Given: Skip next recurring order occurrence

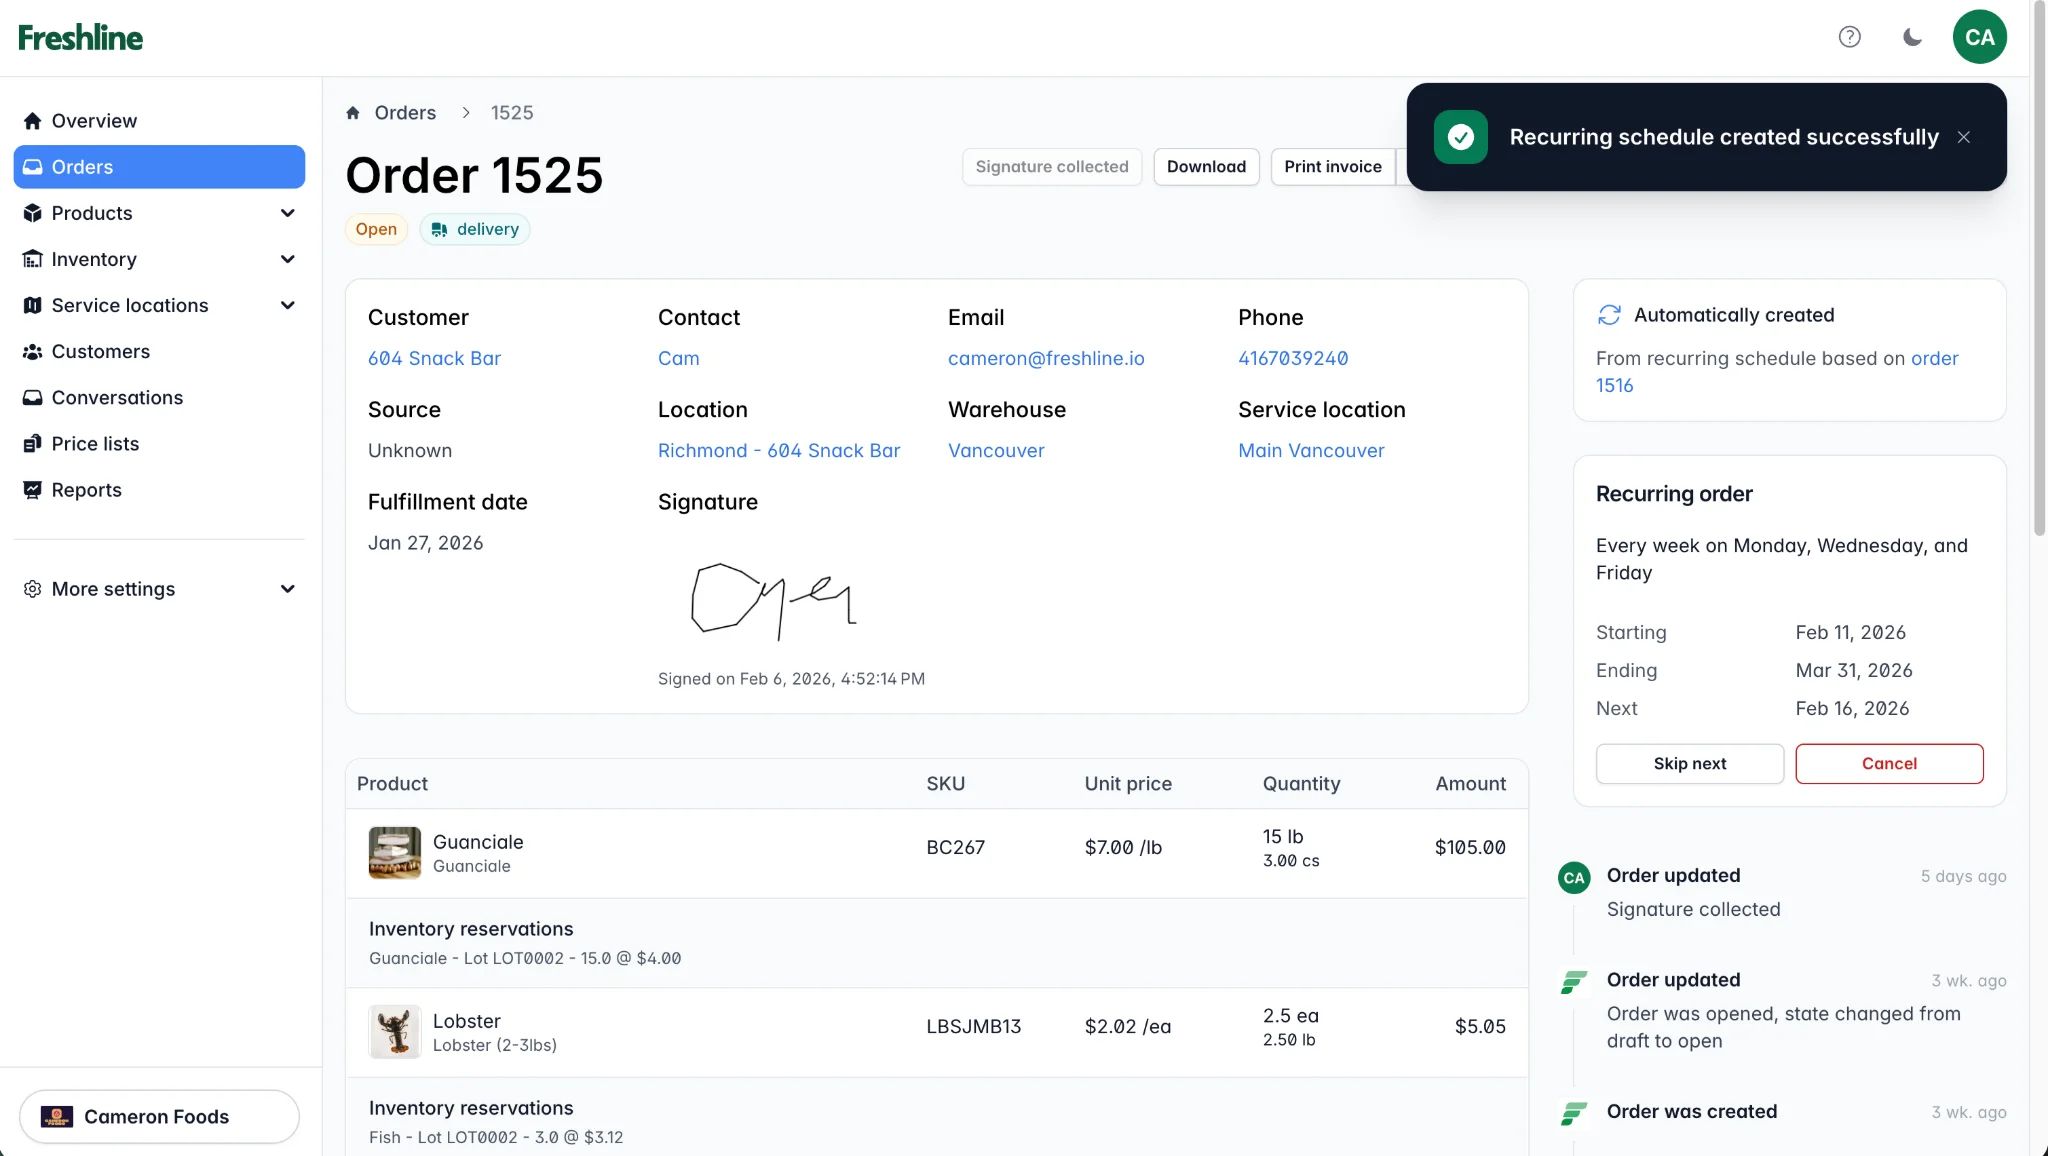Looking at the screenshot, I should coord(1690,763).
